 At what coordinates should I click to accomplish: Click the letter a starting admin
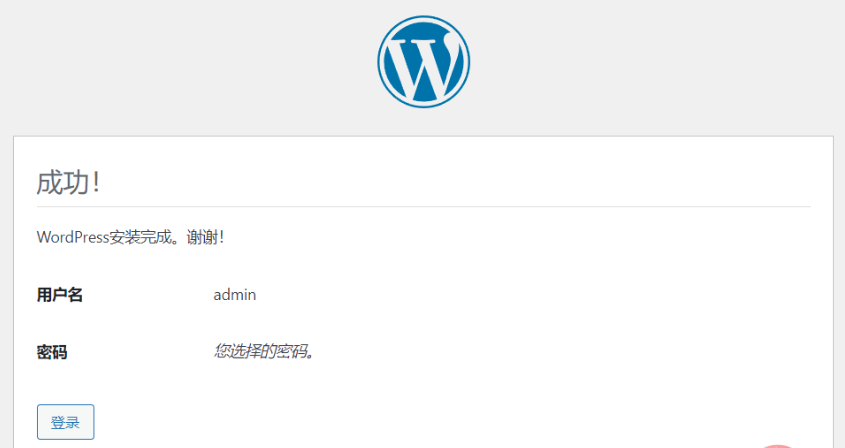click(218, 295)
